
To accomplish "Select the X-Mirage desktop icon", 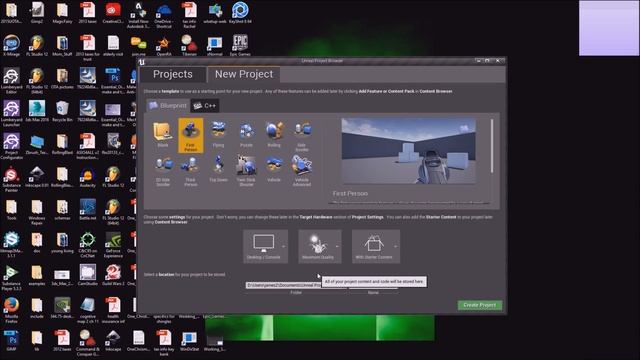I will click(11, 45).
